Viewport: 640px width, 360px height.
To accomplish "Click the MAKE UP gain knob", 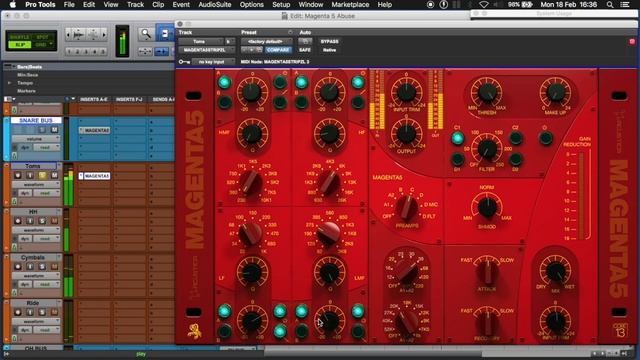I will click(556, 93).
